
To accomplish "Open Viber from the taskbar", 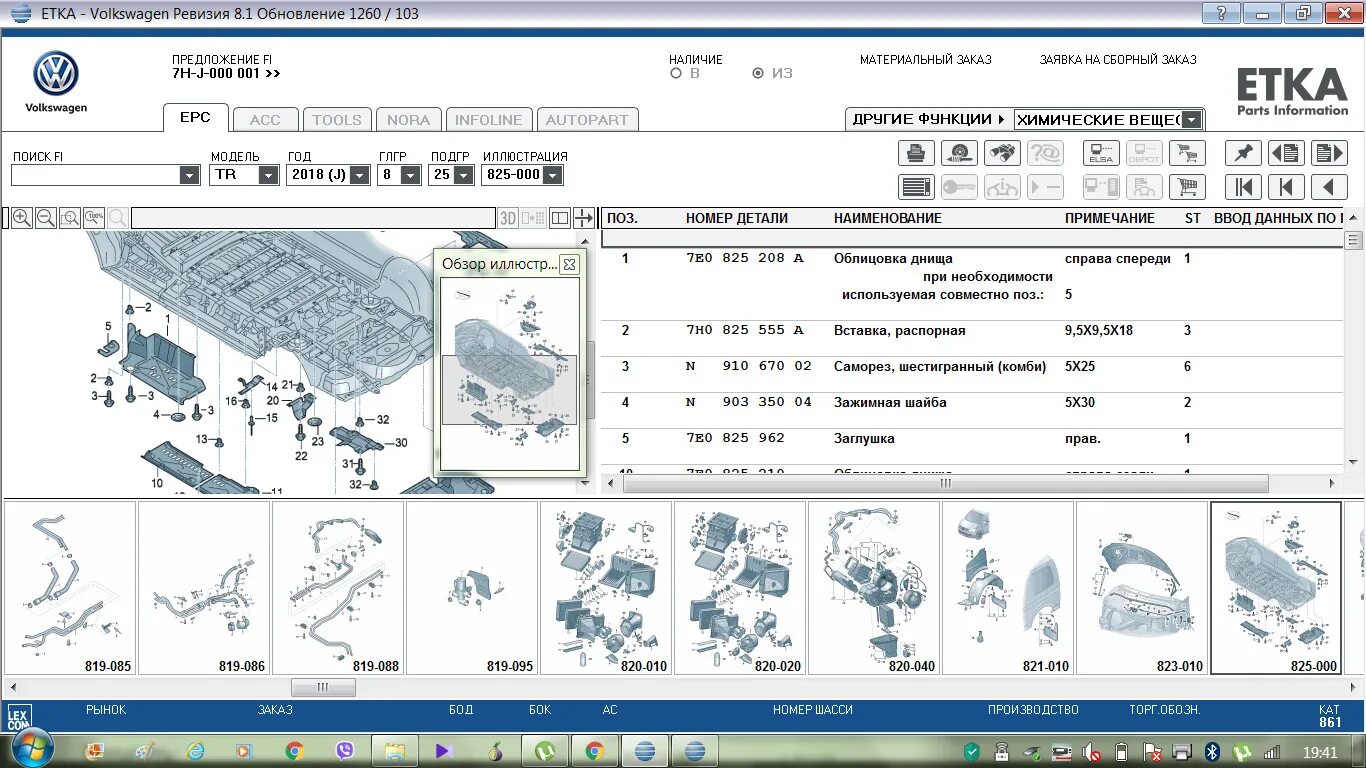I will (345, 751).
